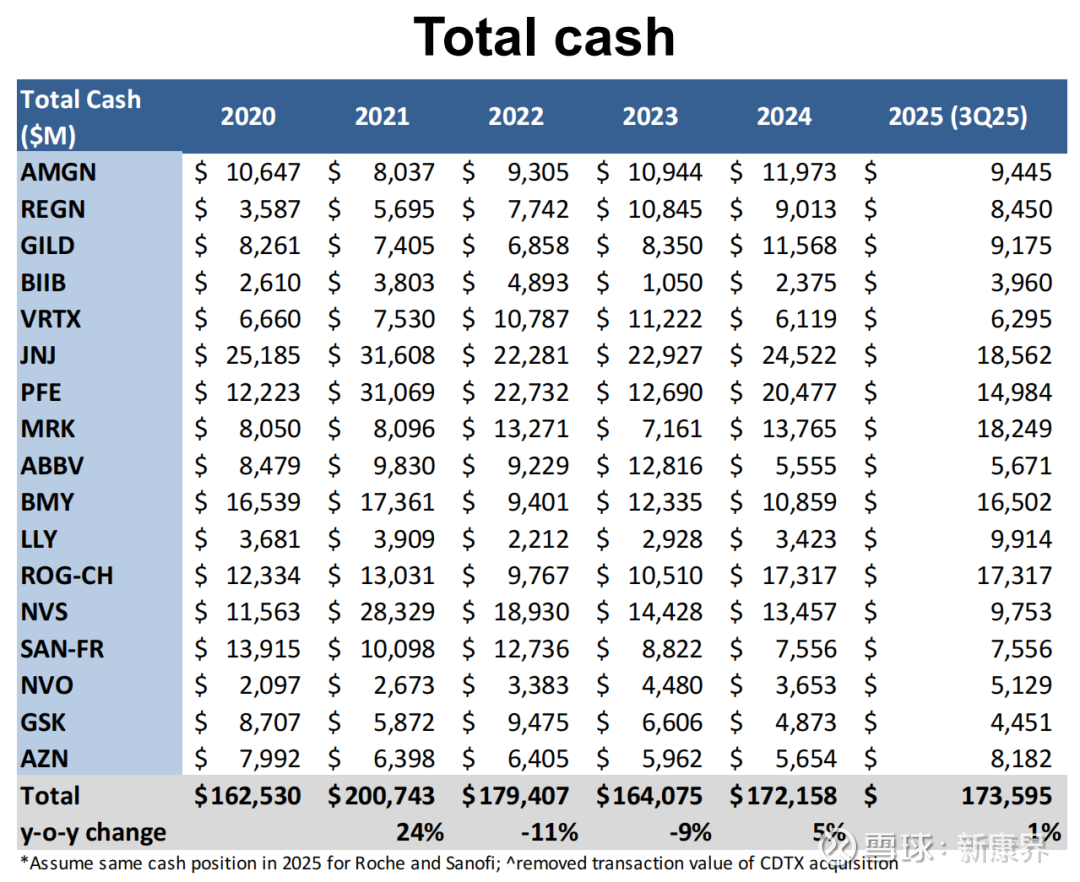1080x882 pixels.
Task: Click the REGN ticker label
Action: [x=53, y=209]
